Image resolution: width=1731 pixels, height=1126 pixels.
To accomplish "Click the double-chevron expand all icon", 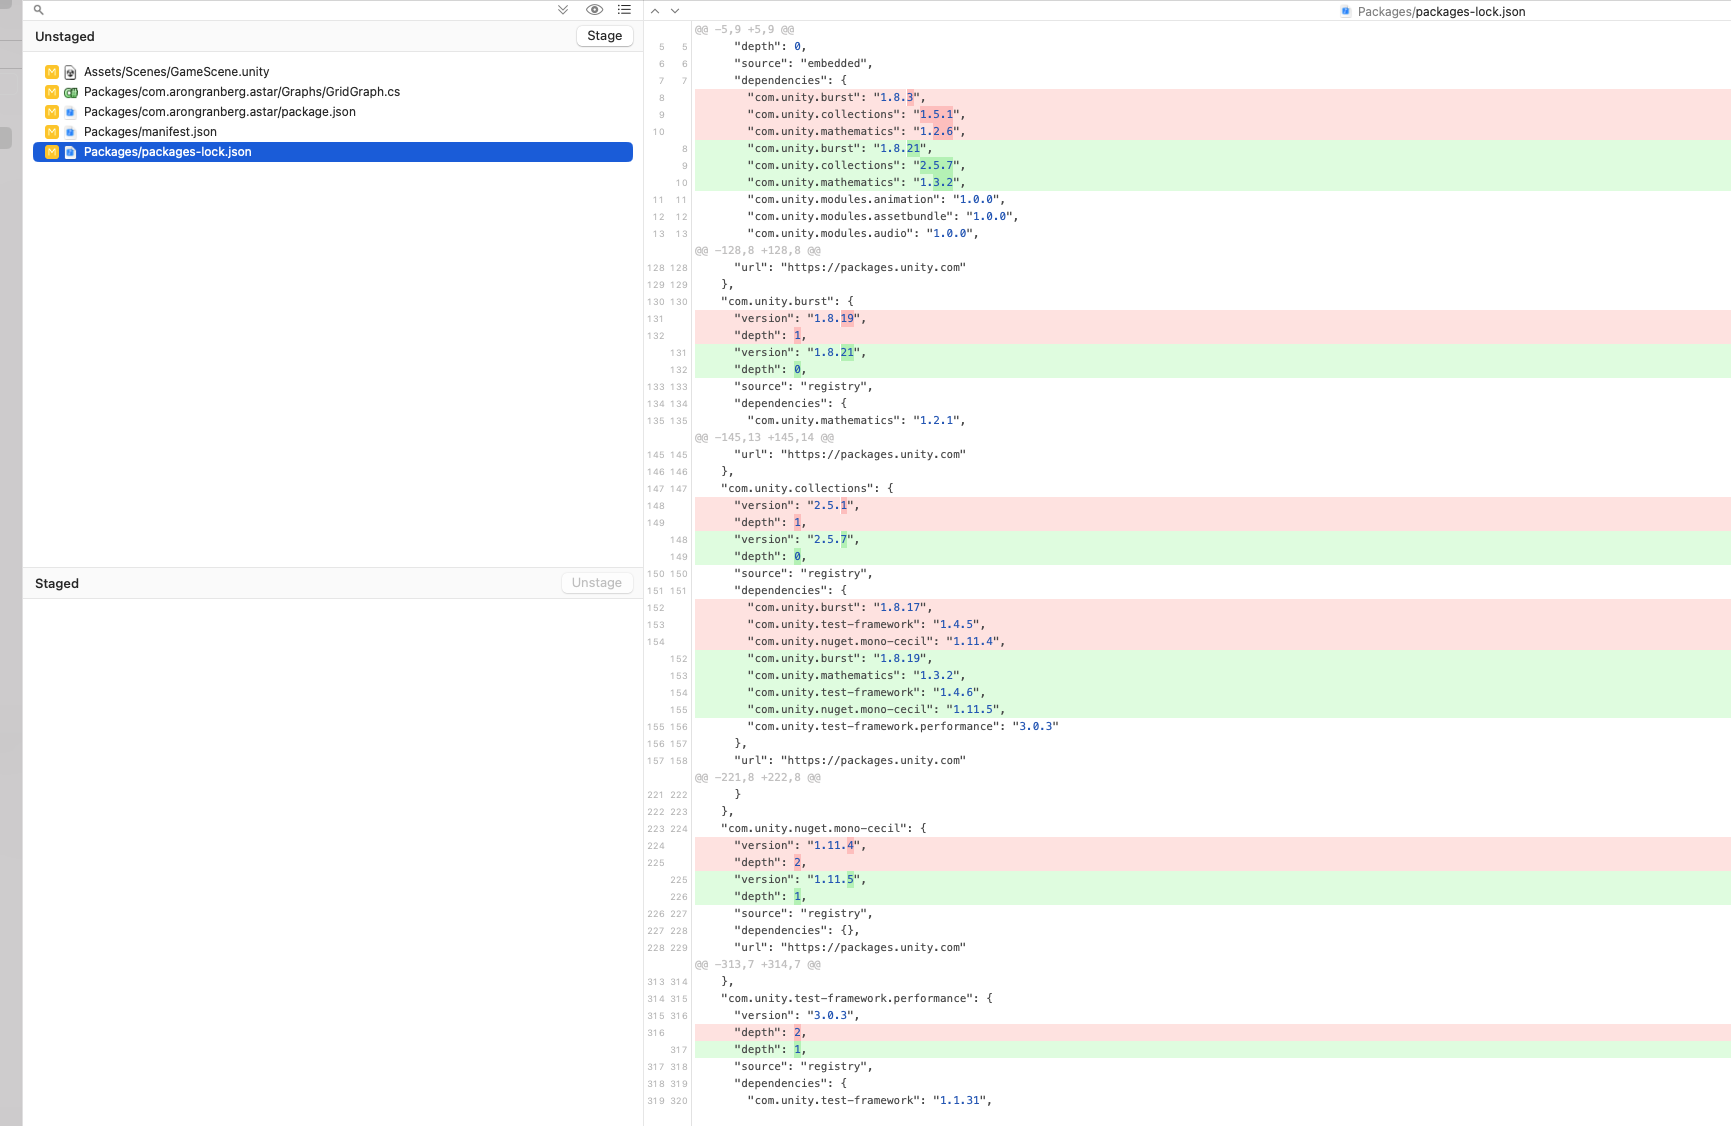I will tap(563, 10).
